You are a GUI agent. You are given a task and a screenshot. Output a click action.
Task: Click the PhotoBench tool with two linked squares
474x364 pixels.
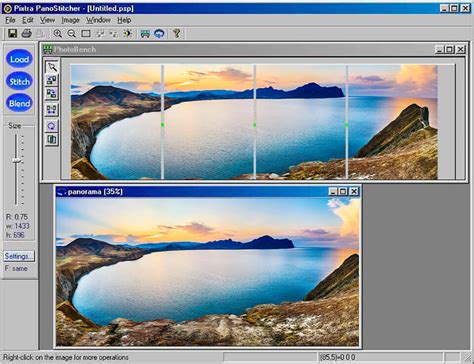tap(52, 110)
